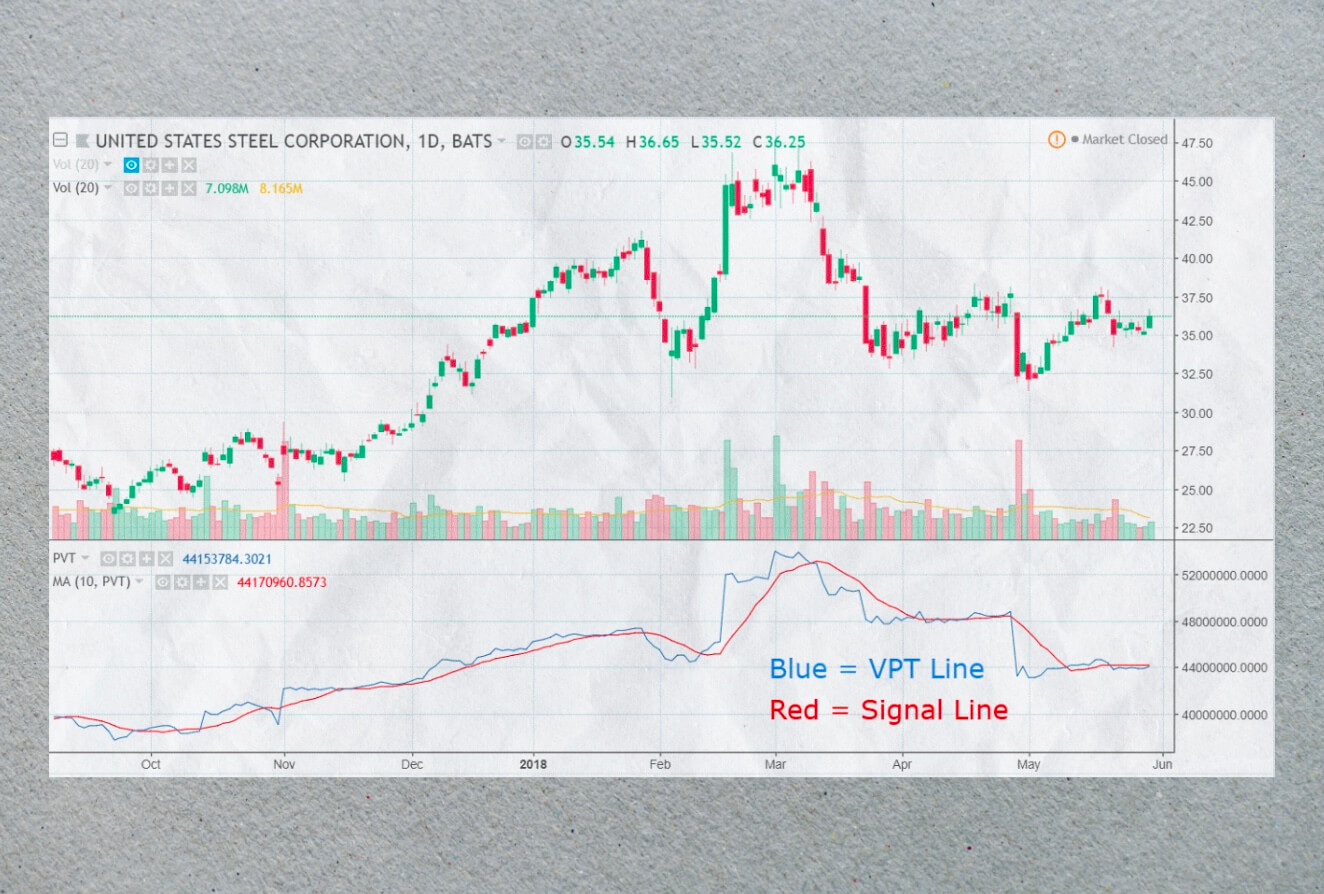Click the 2018 label on the time axis
Image resolution: width=1324 pixels, height=894 pixels.
533,763
